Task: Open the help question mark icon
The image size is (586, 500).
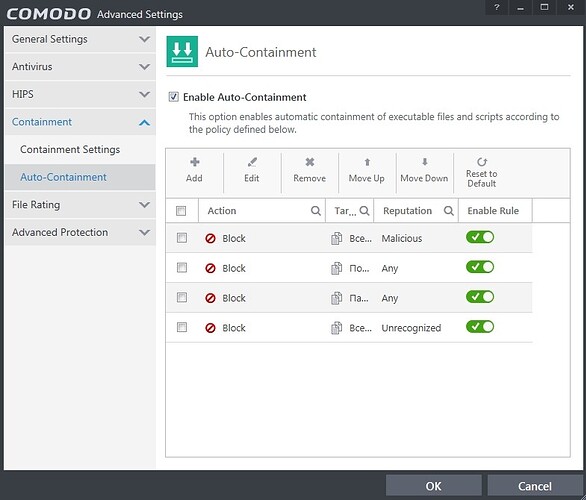Action: click(x=497, y=7)
